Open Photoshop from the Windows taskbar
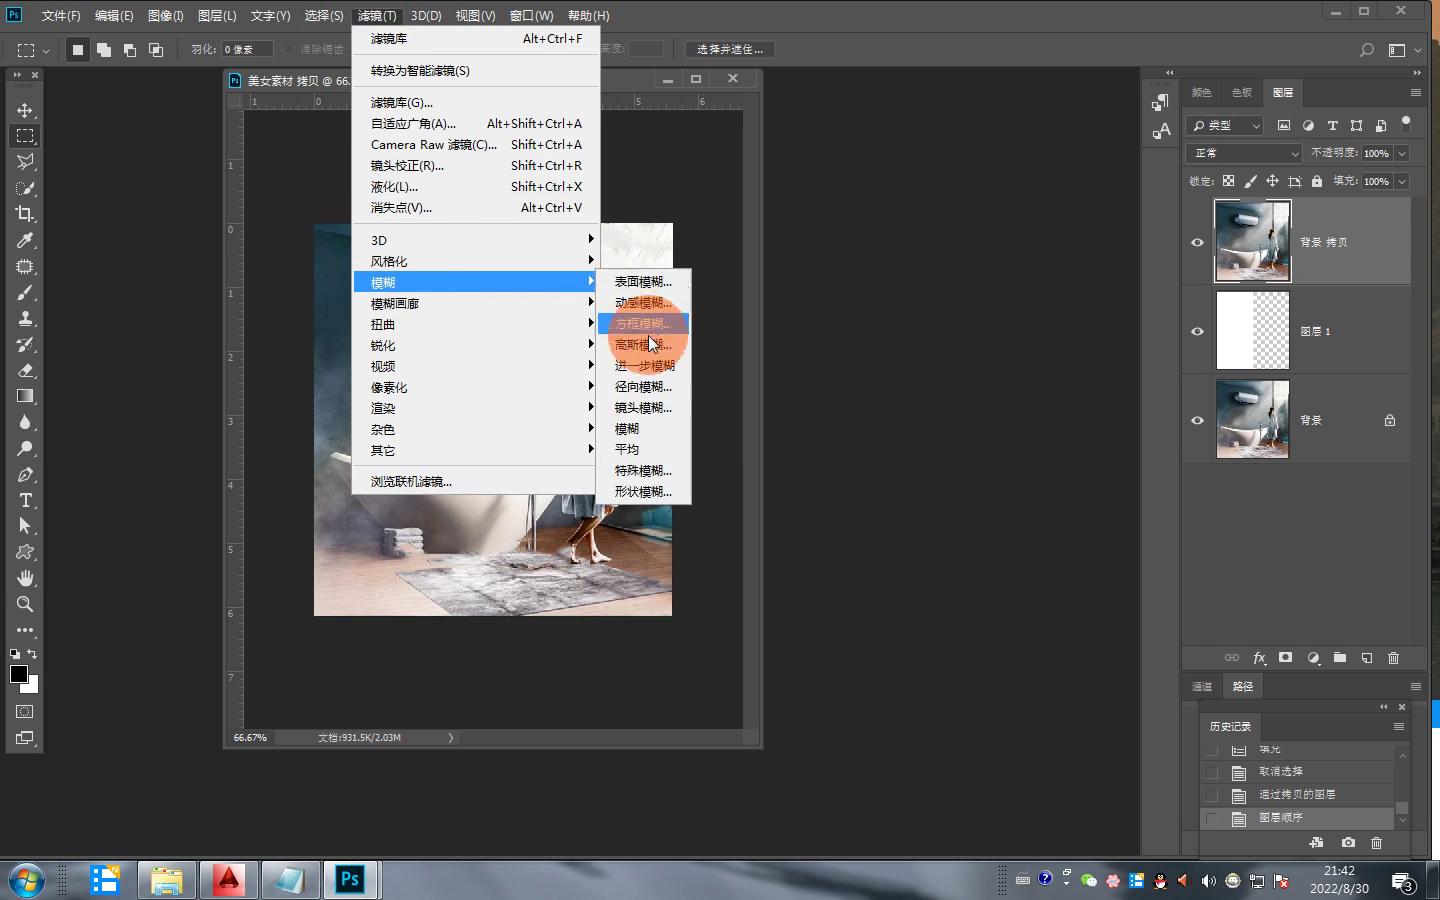 (x=350, y=880)
